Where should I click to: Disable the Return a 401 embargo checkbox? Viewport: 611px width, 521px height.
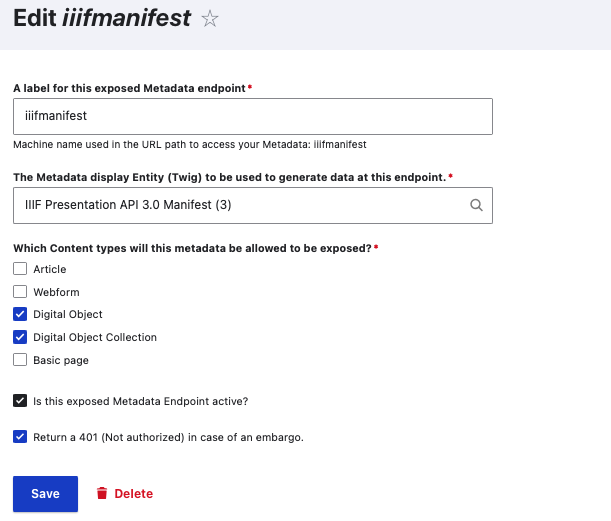tap(20, 436)
